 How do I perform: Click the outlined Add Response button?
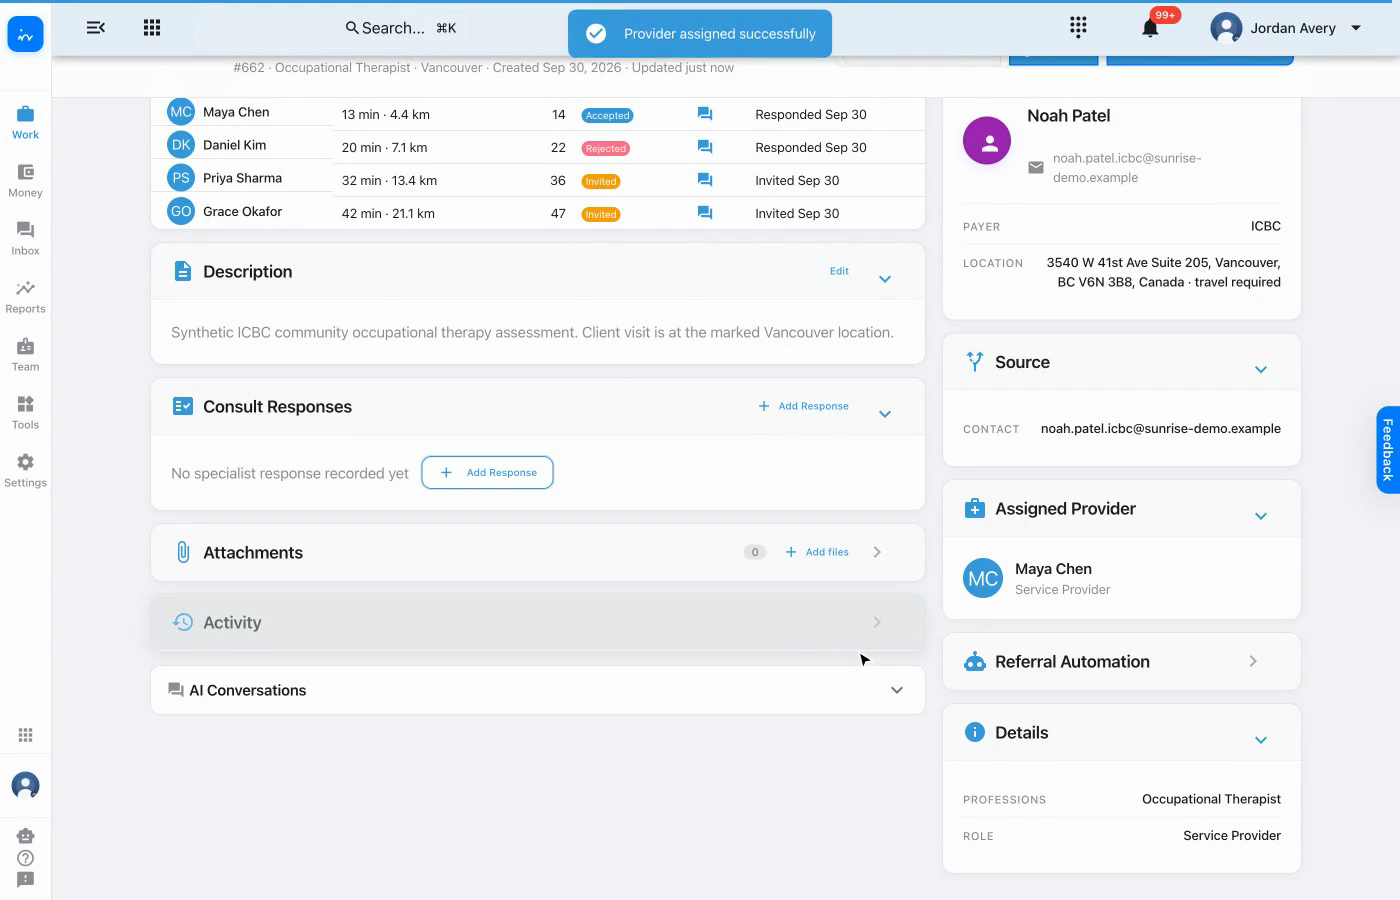(488, 472)
